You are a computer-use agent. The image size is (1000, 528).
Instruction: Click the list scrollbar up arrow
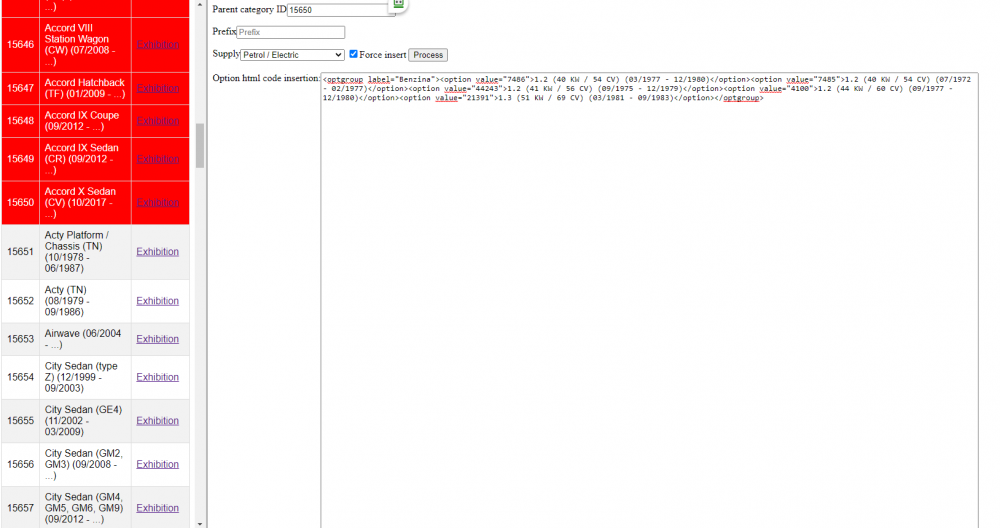[200, 4]
